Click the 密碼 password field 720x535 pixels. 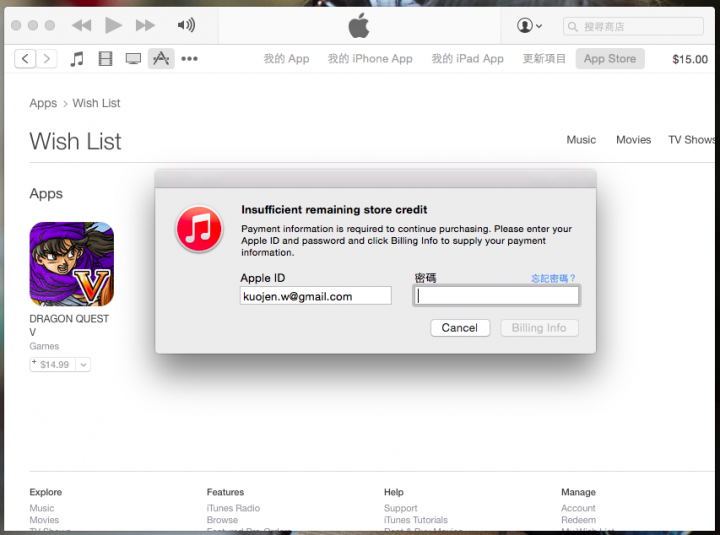click(496, 296)
